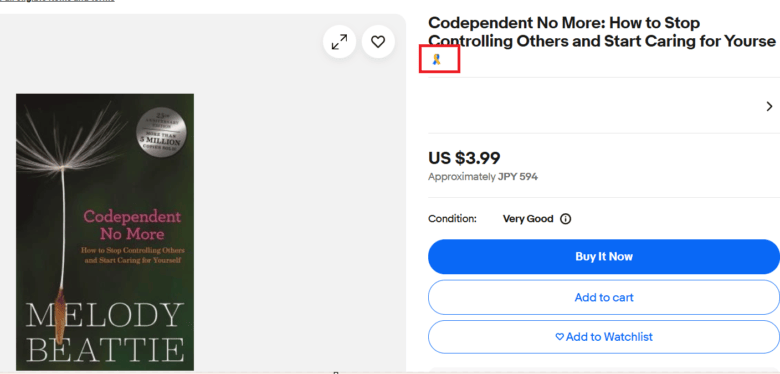Screen dimensions: 780x374
Task: Click the charity ribbon icon below the title
Action: [x=437, y=60]
